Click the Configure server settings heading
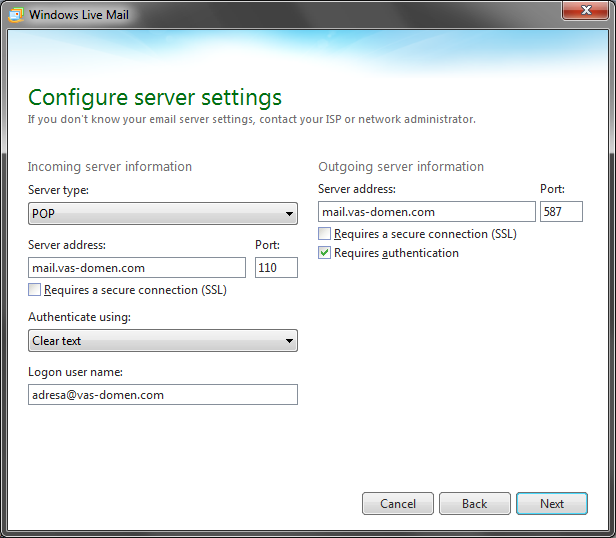This screenshot has width=616, height=538. pyautogui.click(x=155, y=98)
